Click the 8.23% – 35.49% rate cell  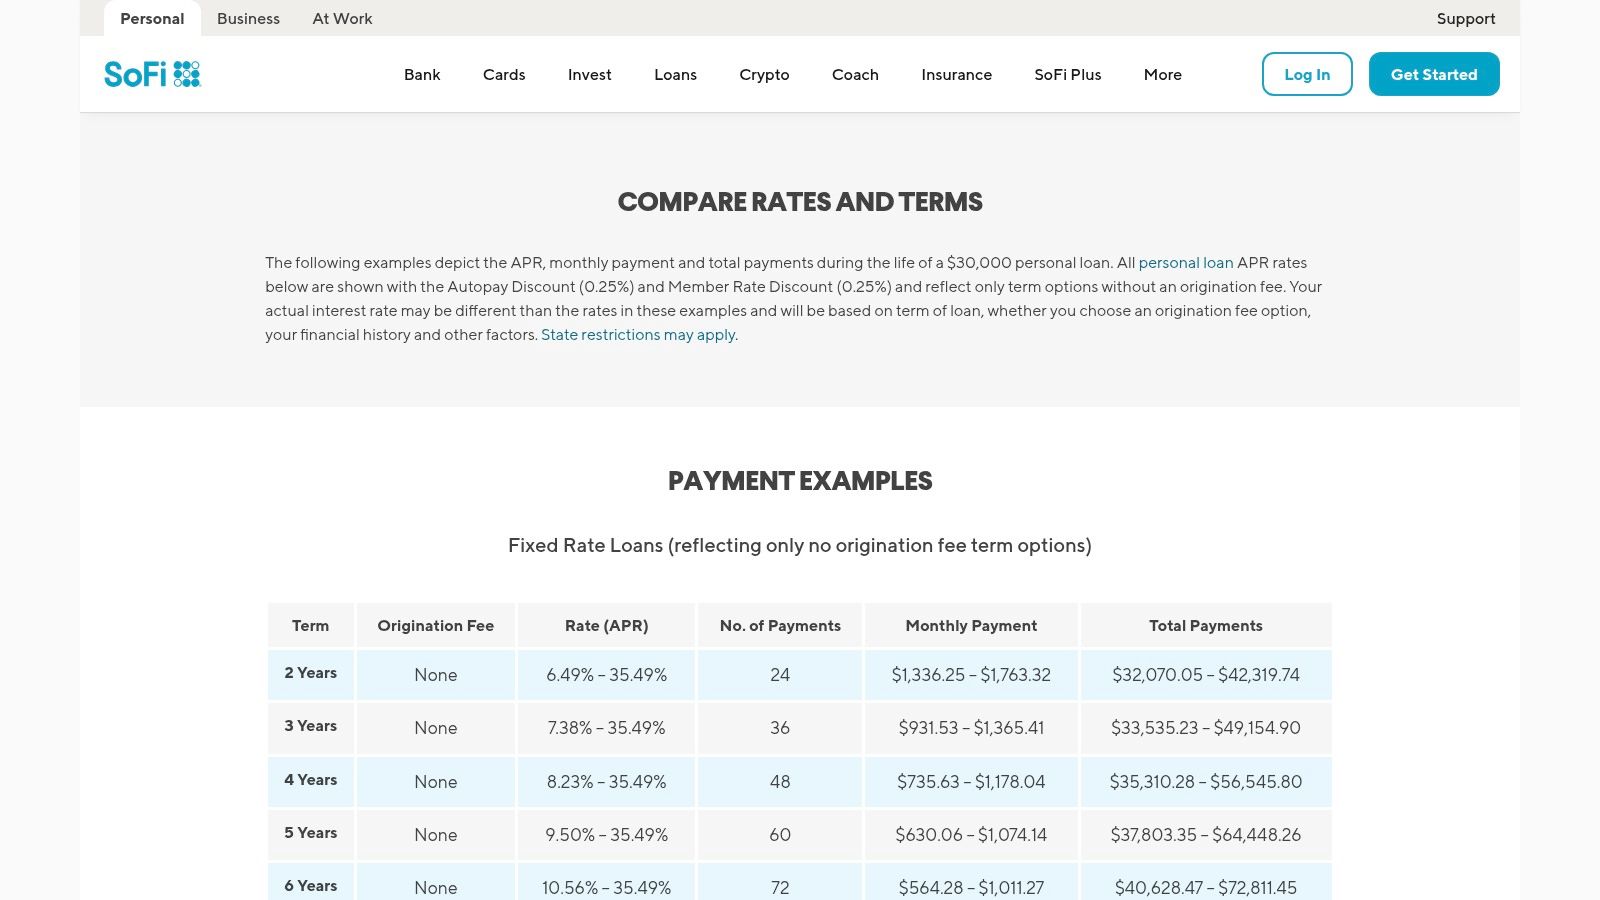click(x=606, y=781)
